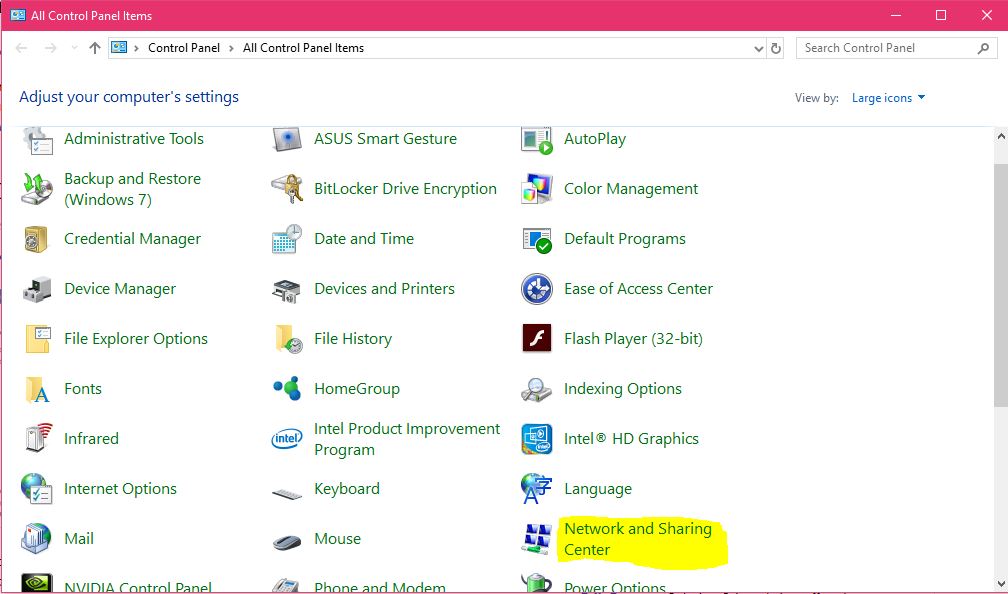Refresh the Control Panel view

click(x=776, y=48)
